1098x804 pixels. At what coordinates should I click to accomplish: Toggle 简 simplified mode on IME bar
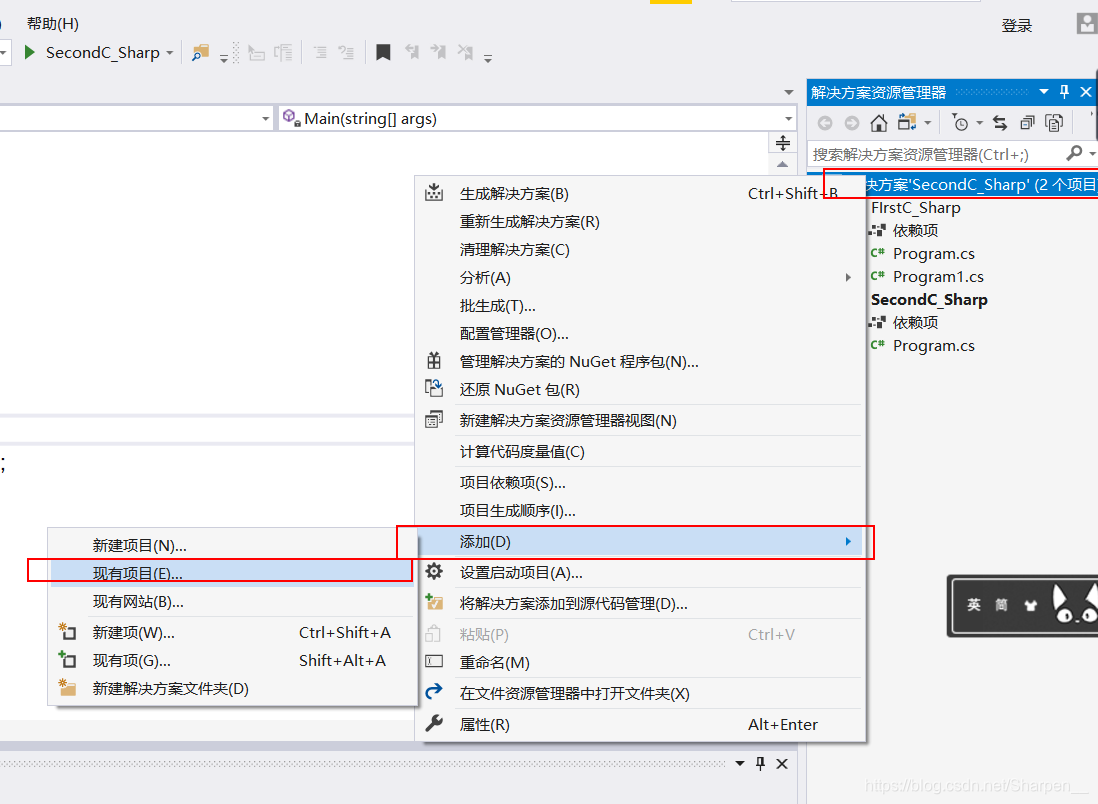(x=1002, y=604)
